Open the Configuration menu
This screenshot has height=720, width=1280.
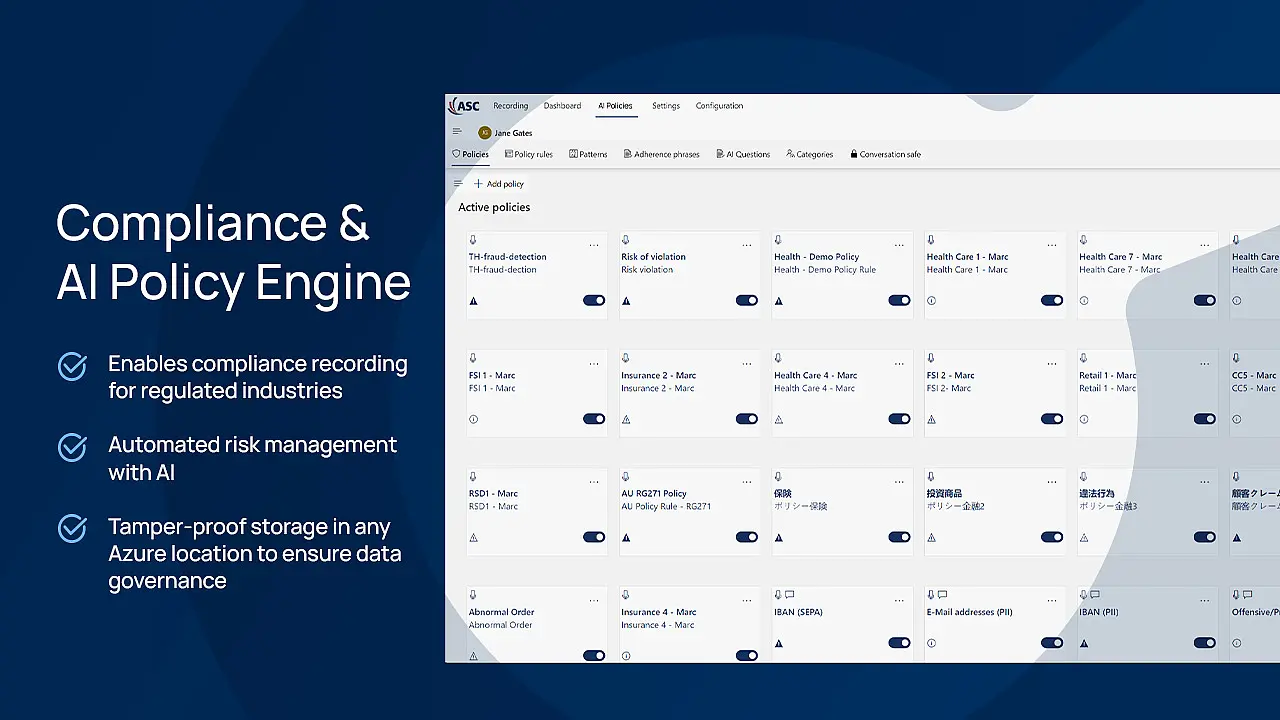point(719,105)
